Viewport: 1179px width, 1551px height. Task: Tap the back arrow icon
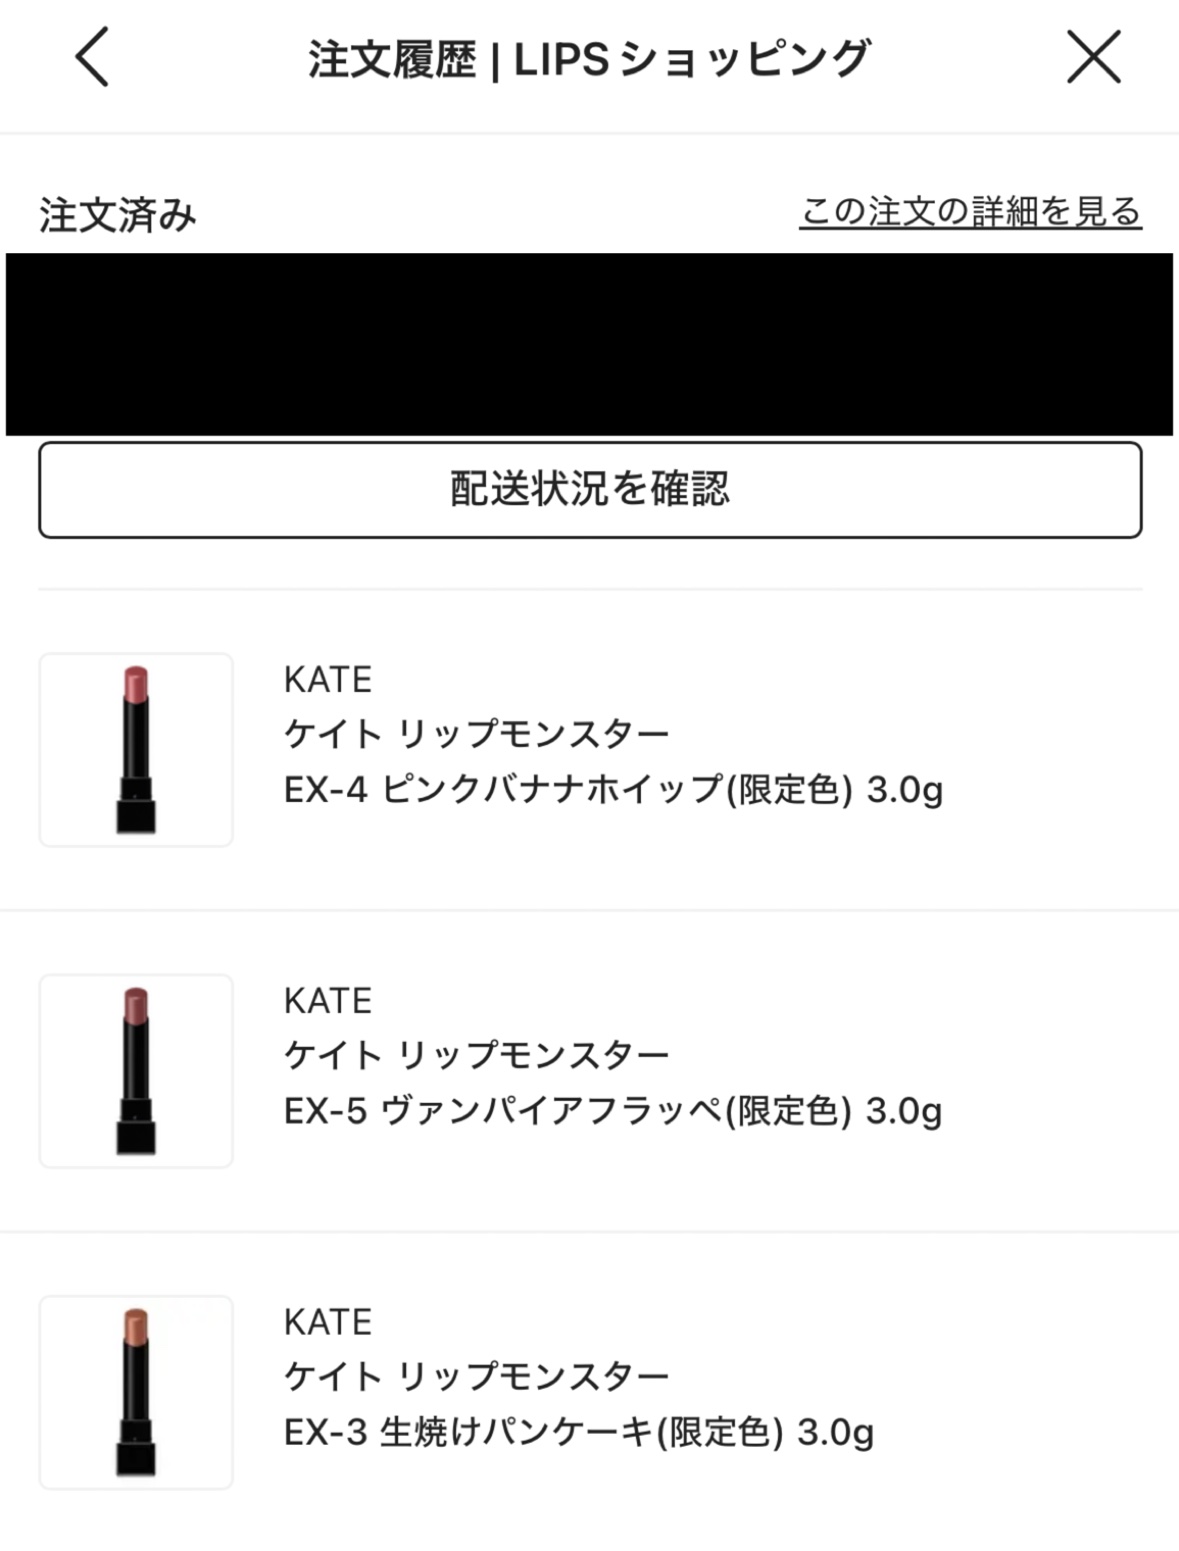pyautogui.click(x=92, y=57)
